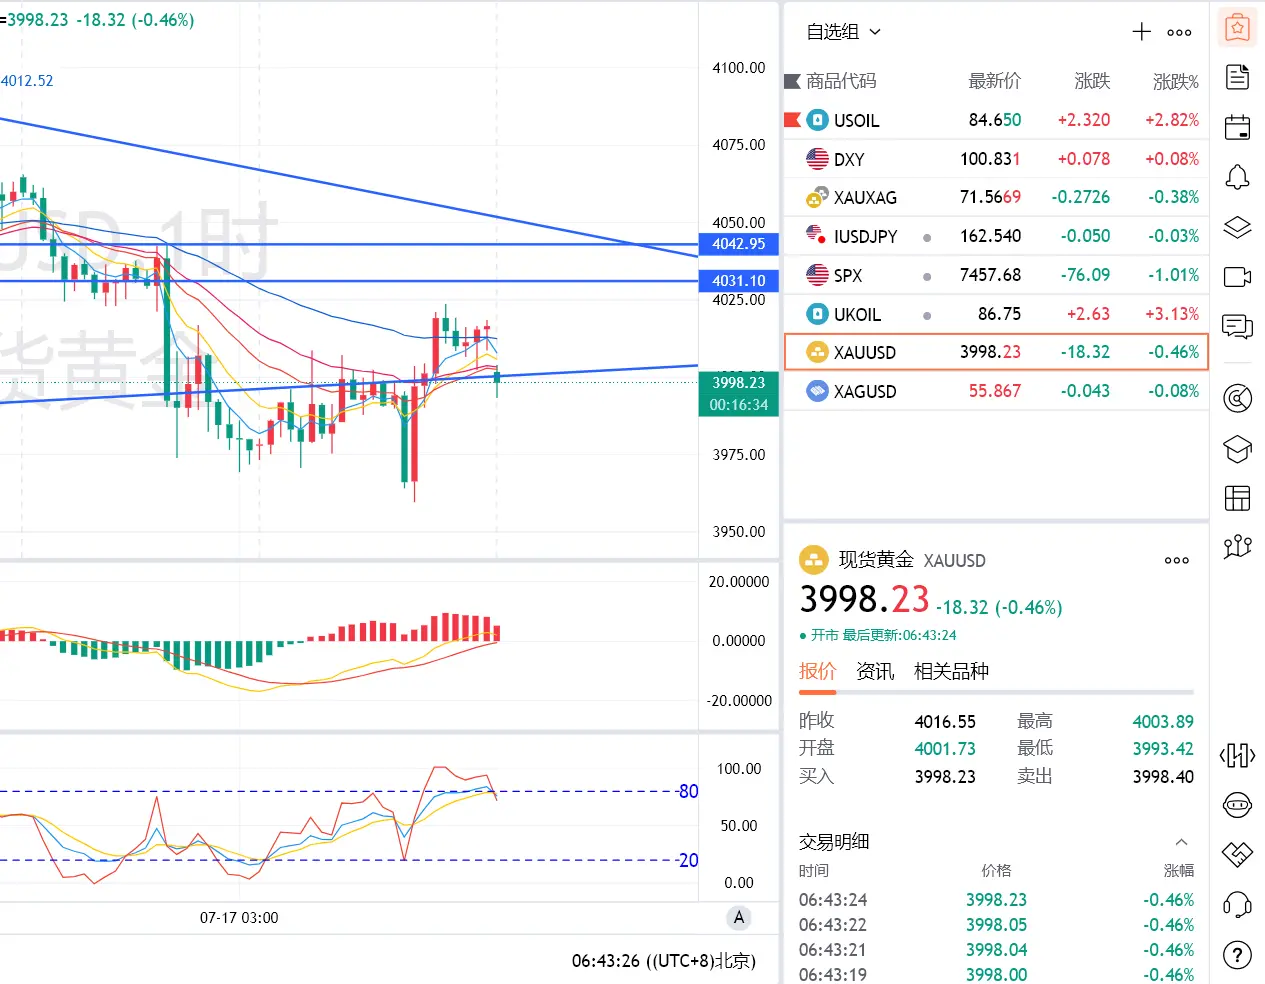The width and height of the screenshot is (1265, 984).
Task: Sort watchlist by 商品代码 column
Action: tap(841, 81)
